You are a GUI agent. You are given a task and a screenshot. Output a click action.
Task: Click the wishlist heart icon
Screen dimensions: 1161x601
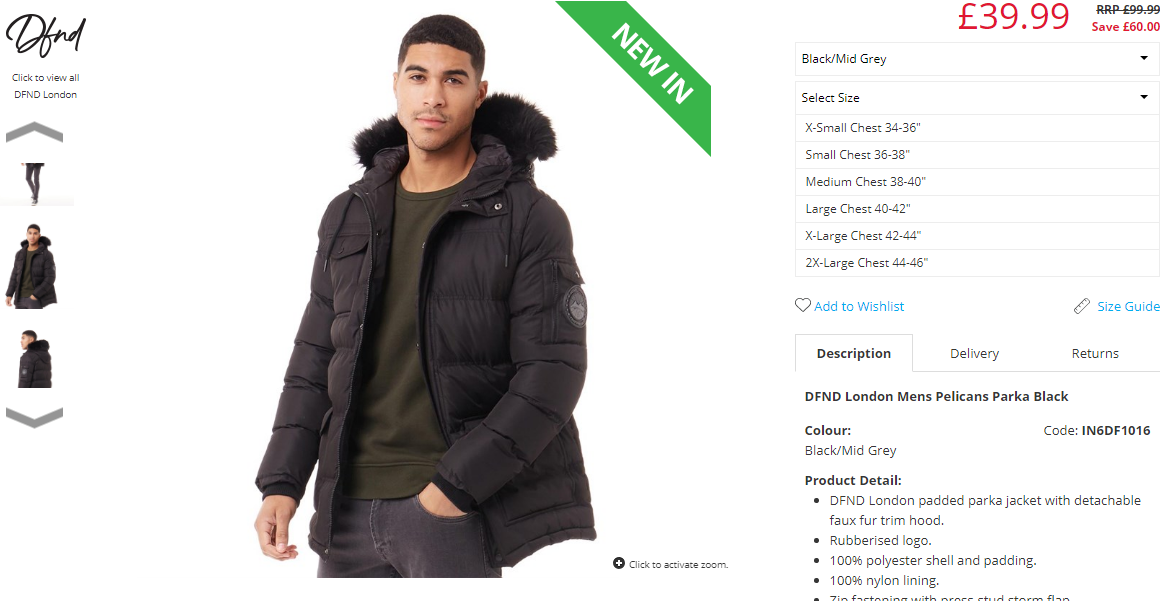pyautogui.click(x=803, y=305)
